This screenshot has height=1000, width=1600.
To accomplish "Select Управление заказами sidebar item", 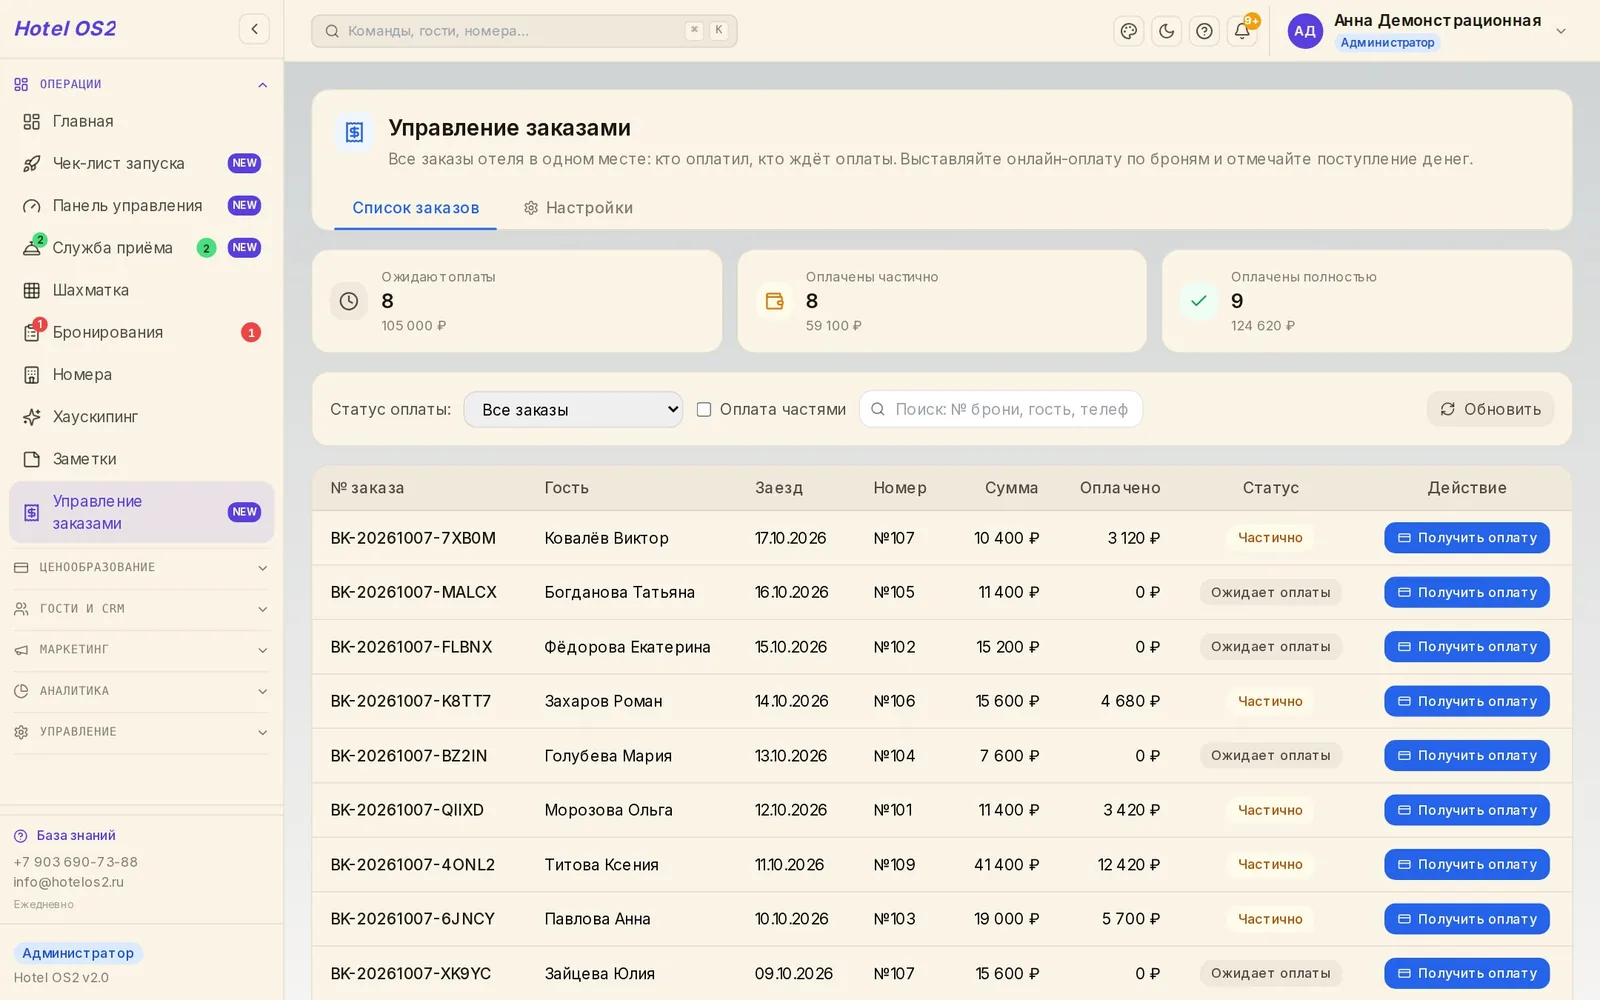I will click(142, 512).
